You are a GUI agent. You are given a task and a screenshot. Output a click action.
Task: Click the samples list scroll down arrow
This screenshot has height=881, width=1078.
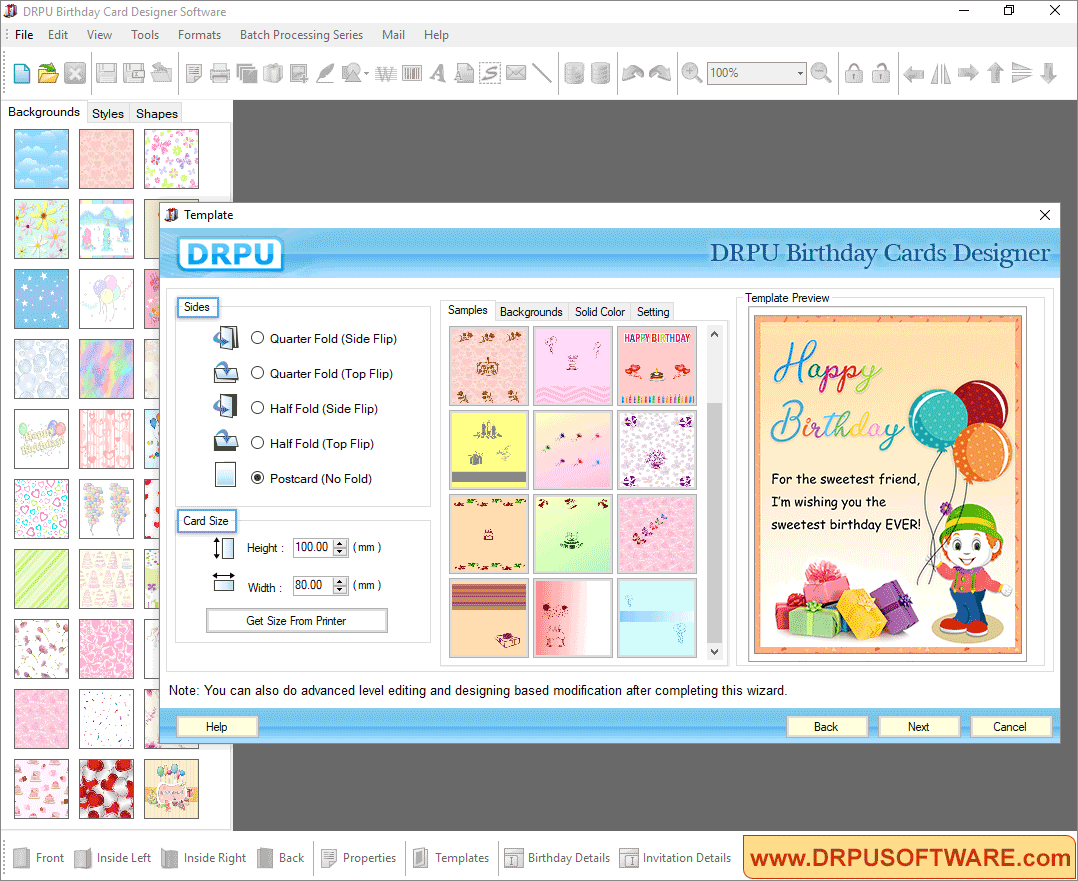click(714, 651)
